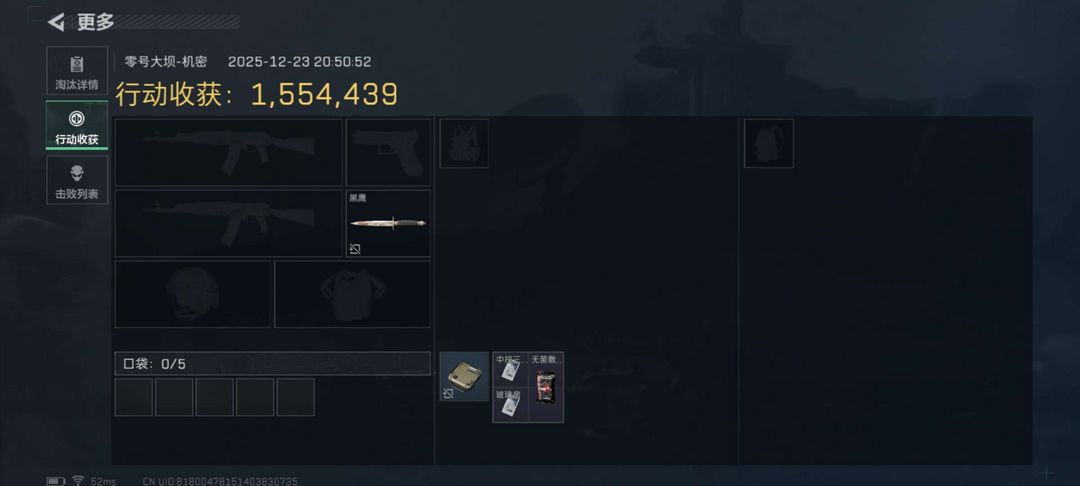This screenshot has width=1080, height=486.
Task: Select the 玻璃 item below 中控 item
Action: (x=510, y=405)
